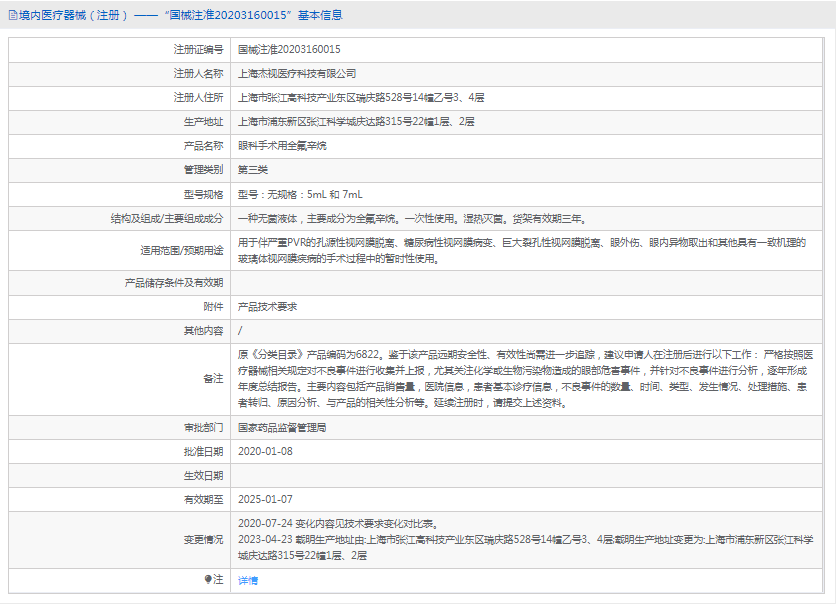The width and height of the screenshot is (836, 606).
Task: Click the 注册人住所 address value
Action: (x=361, y=97)
